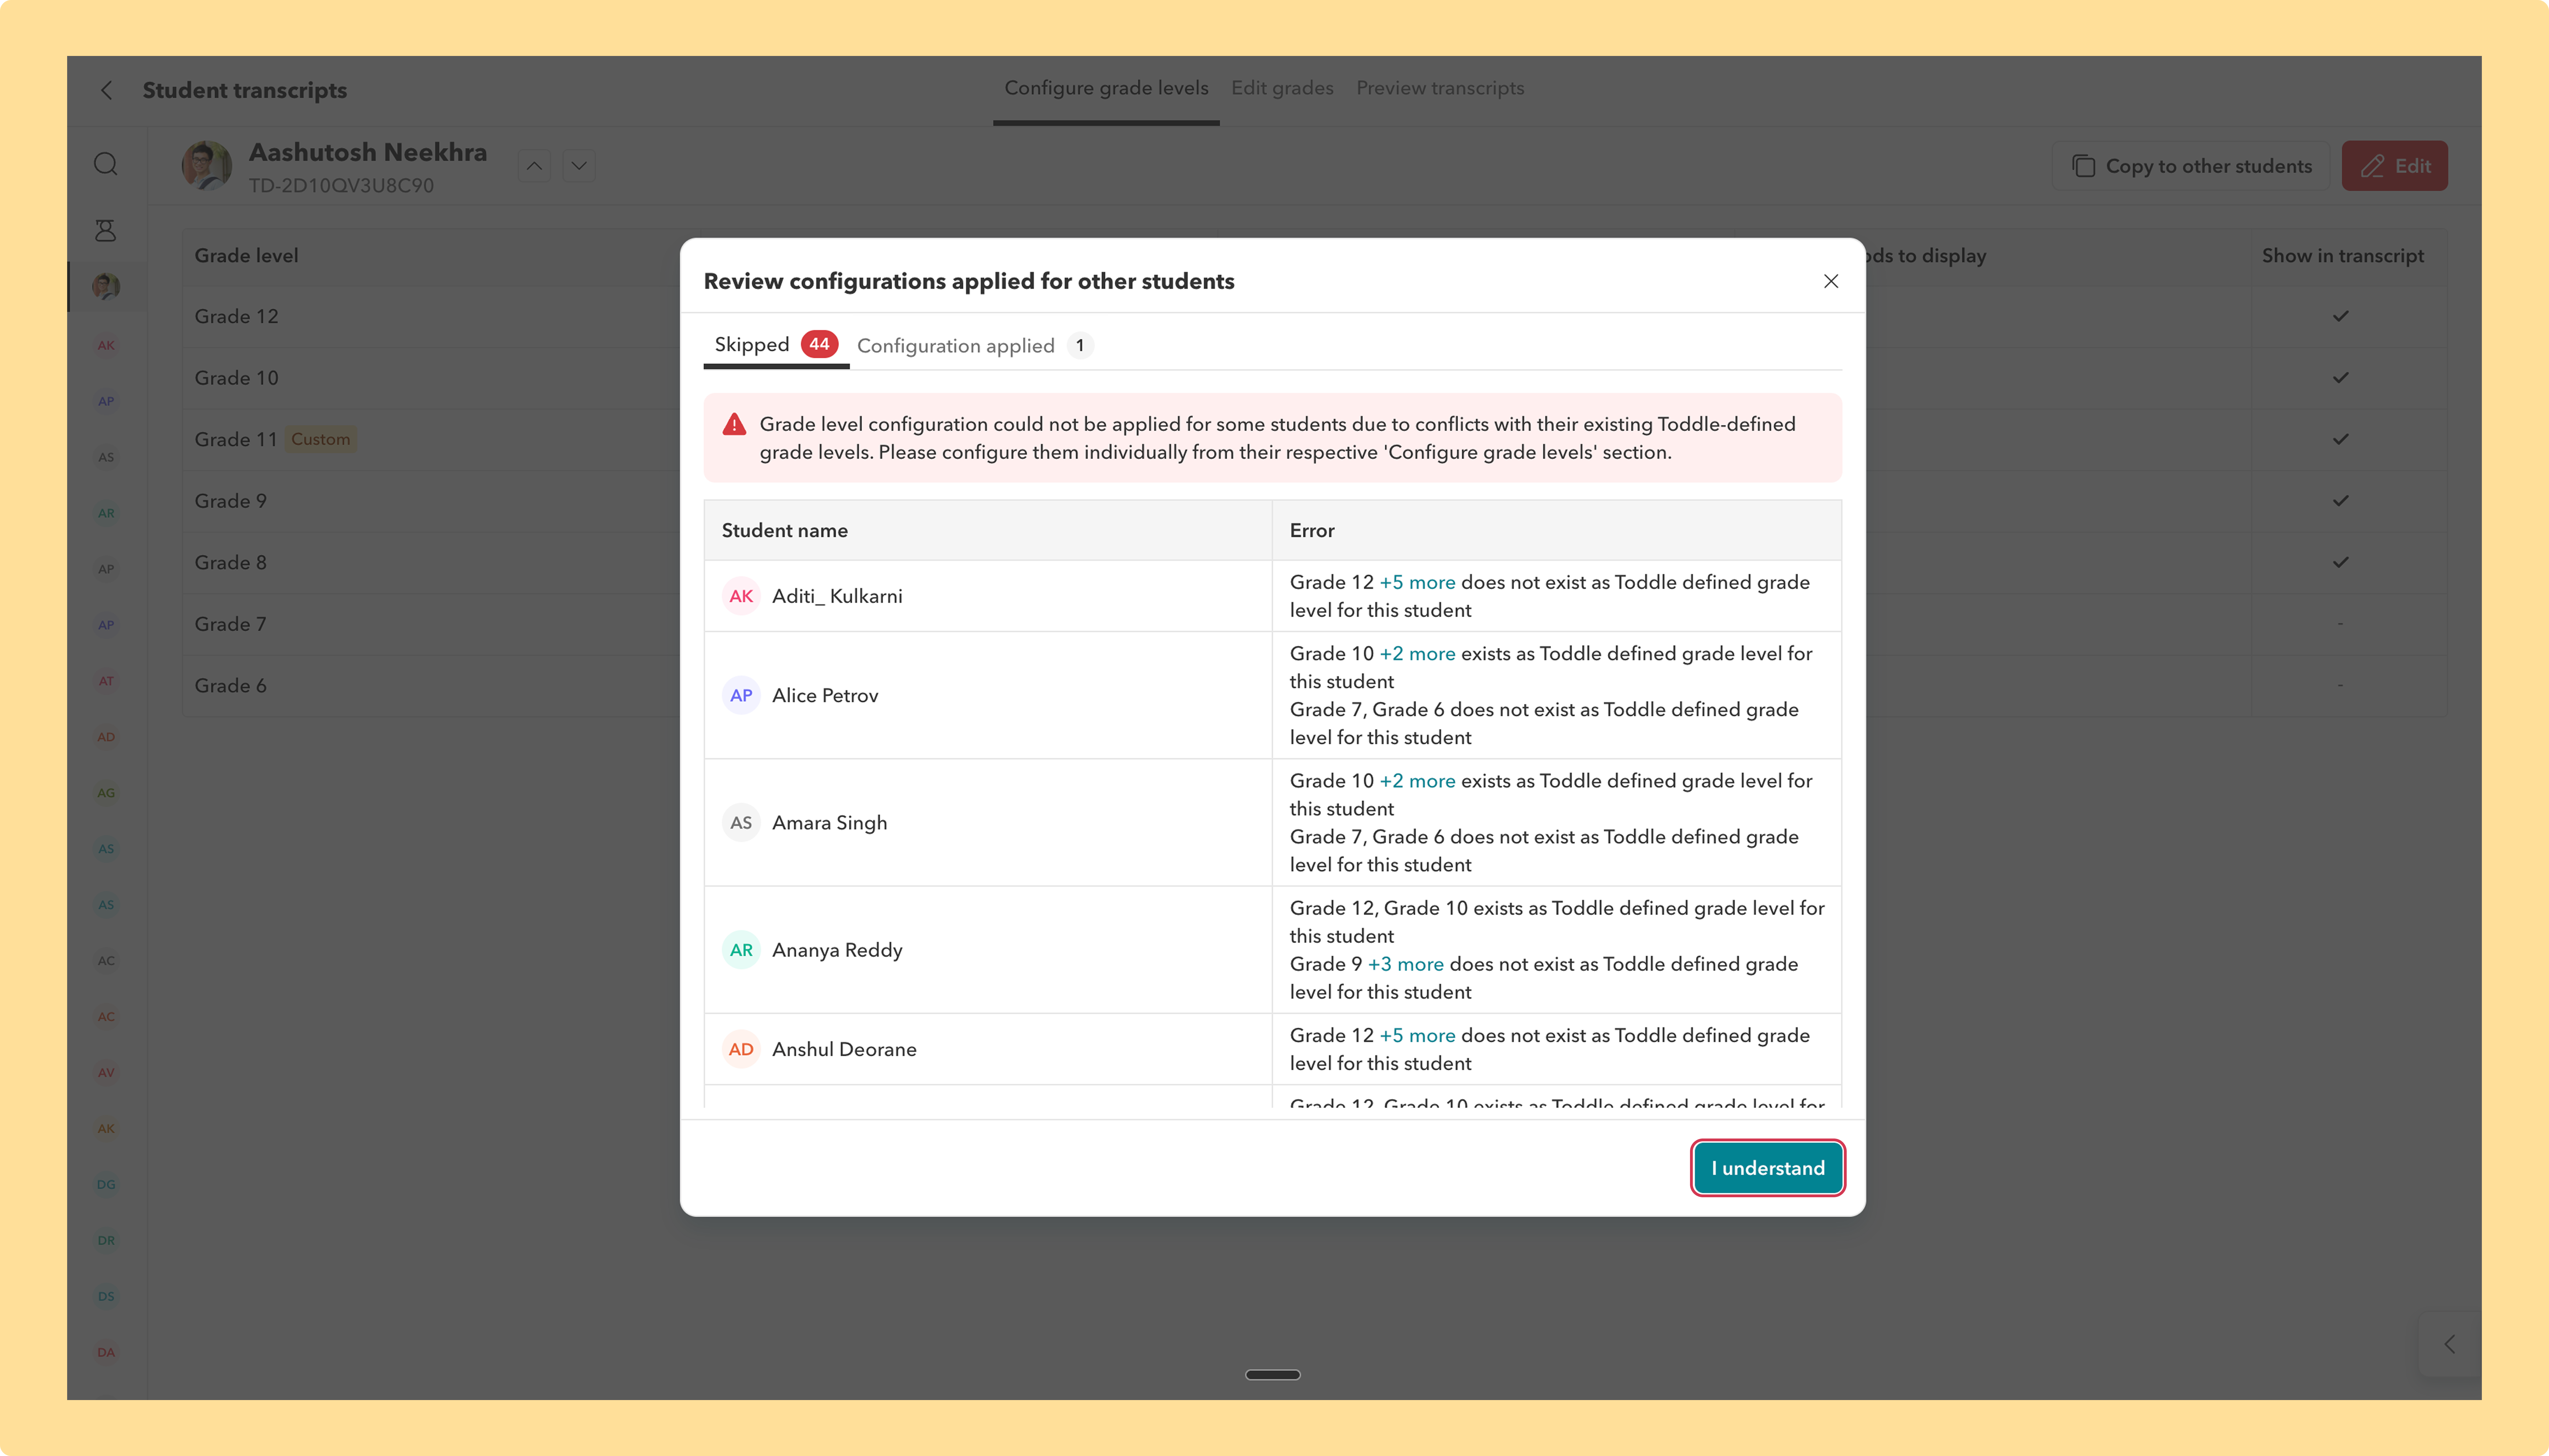
Task: Click the student list icon below search
Action: pyautogui.click(x=106, y=231)
